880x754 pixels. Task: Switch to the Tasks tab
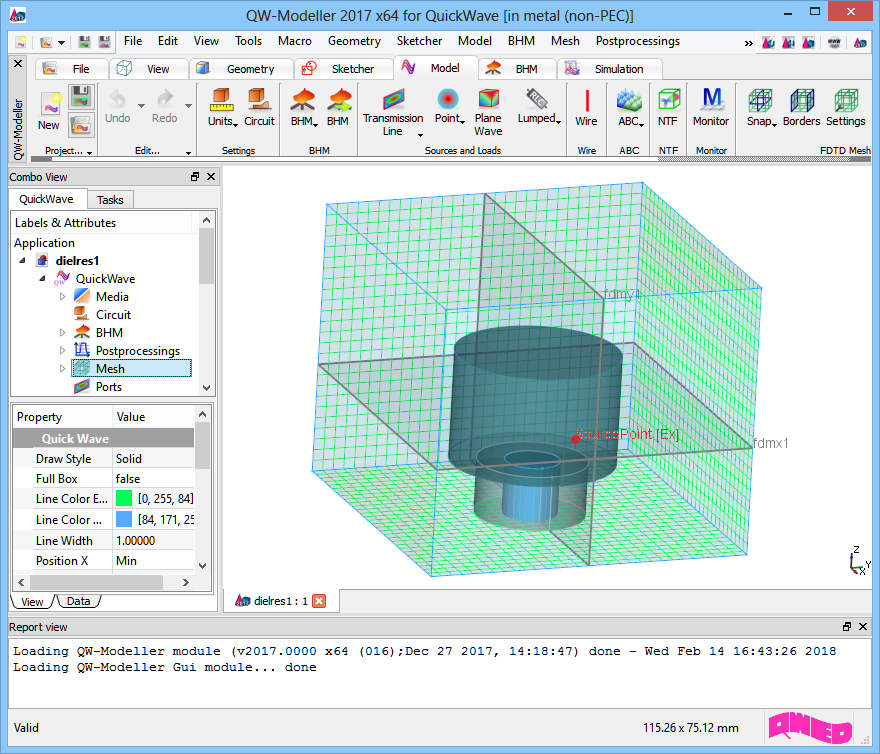110,199
